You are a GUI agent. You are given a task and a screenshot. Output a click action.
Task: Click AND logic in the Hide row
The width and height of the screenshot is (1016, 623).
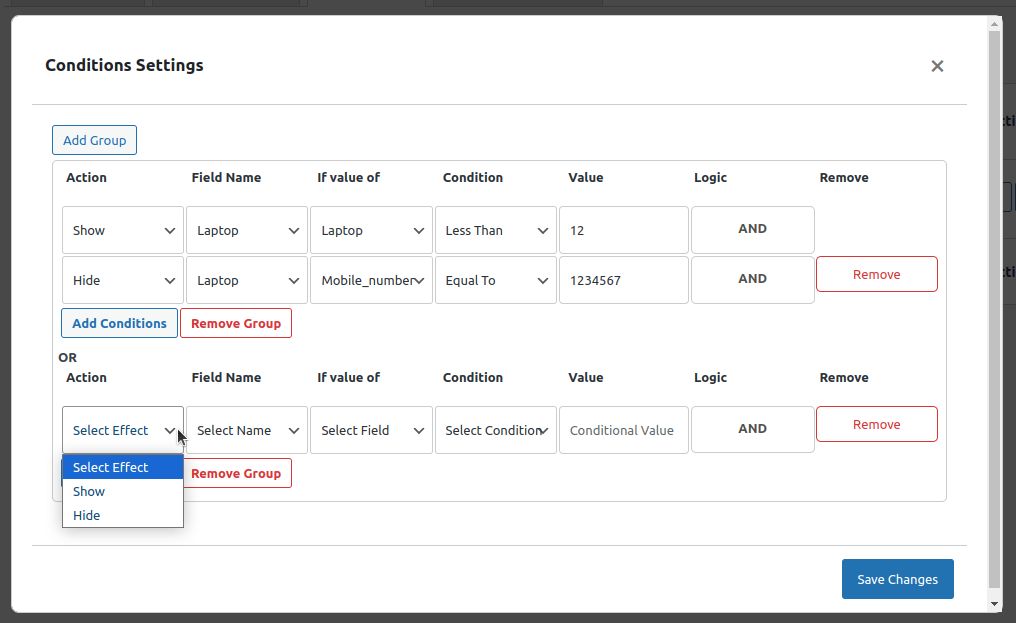pyautogui.click(x=752, y=279)
